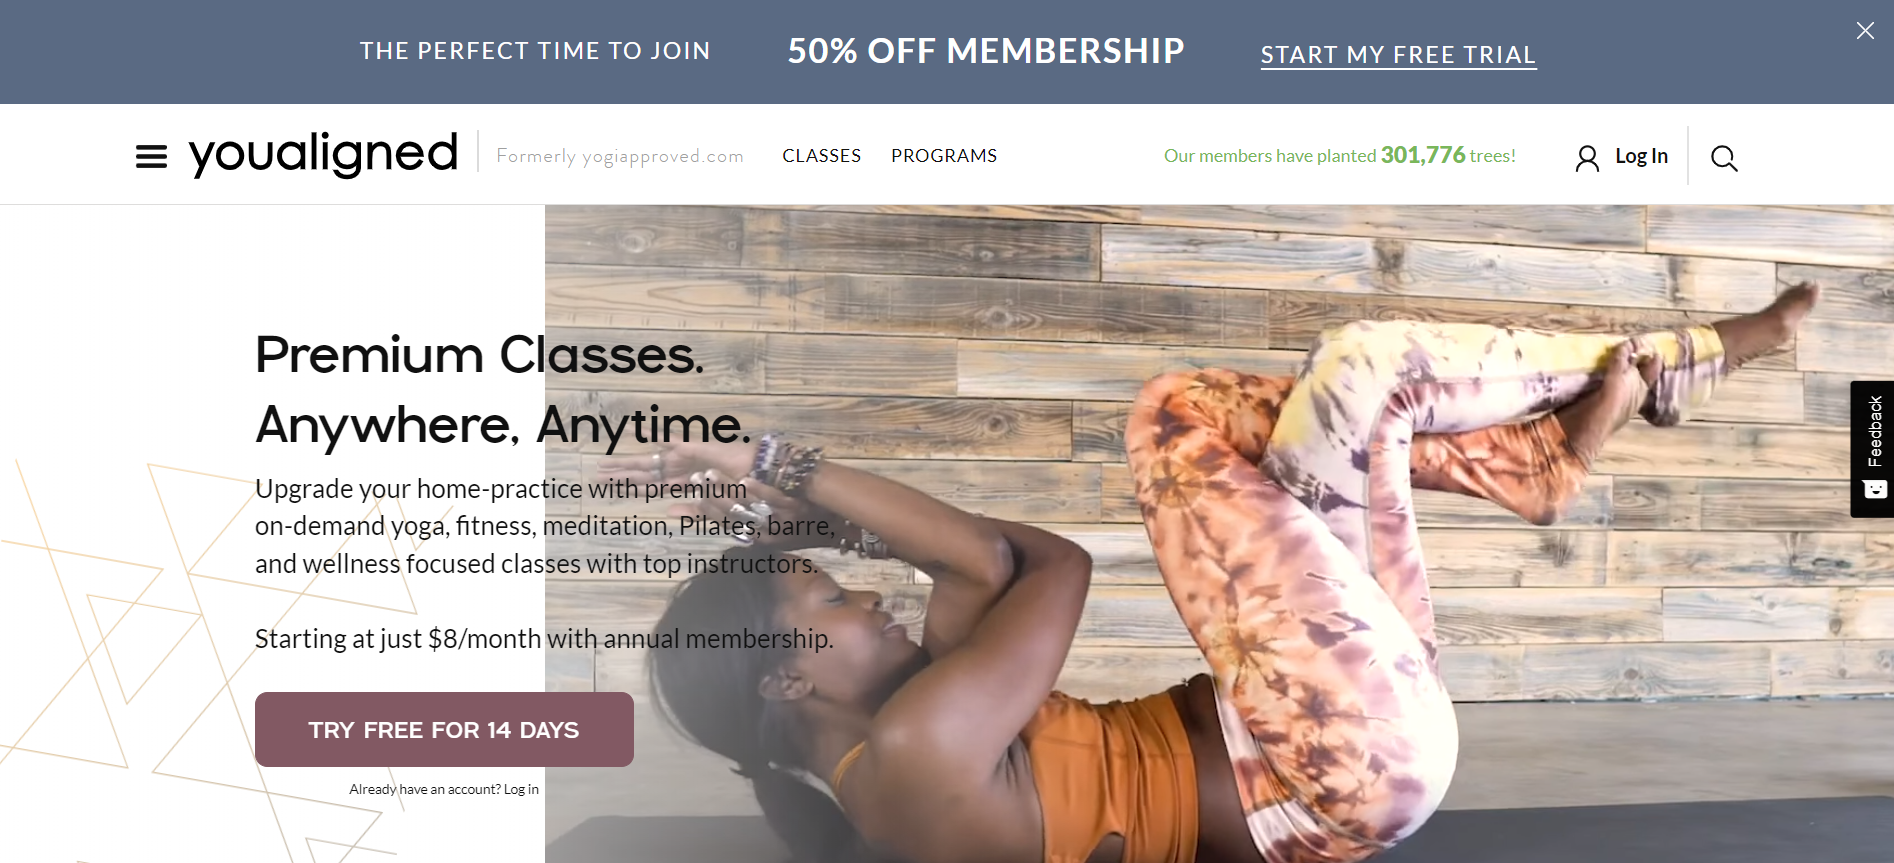Click Log in below the trial button
Screen dimensions: 1894x863
521,789
